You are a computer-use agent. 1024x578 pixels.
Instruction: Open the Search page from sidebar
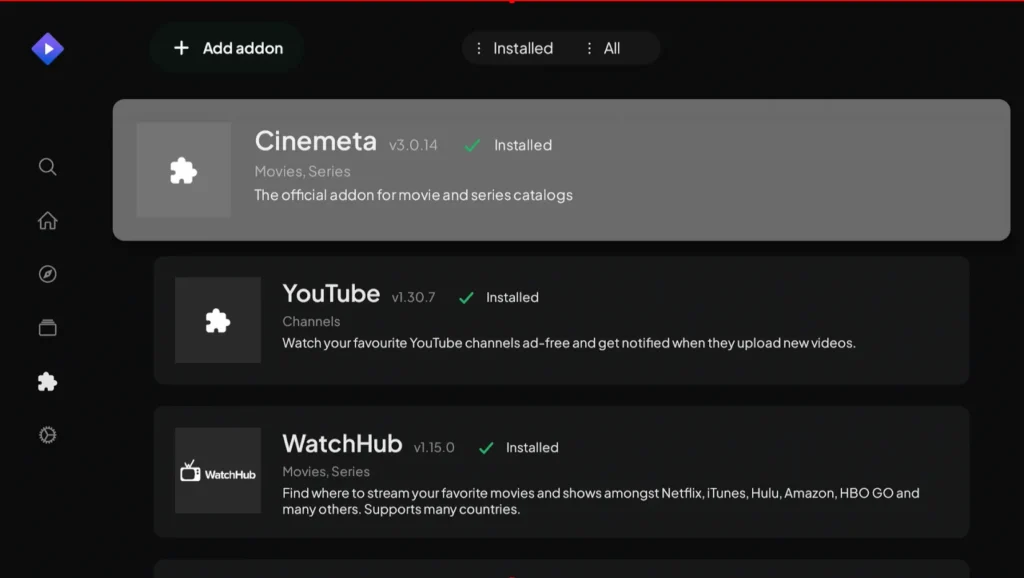47,167
